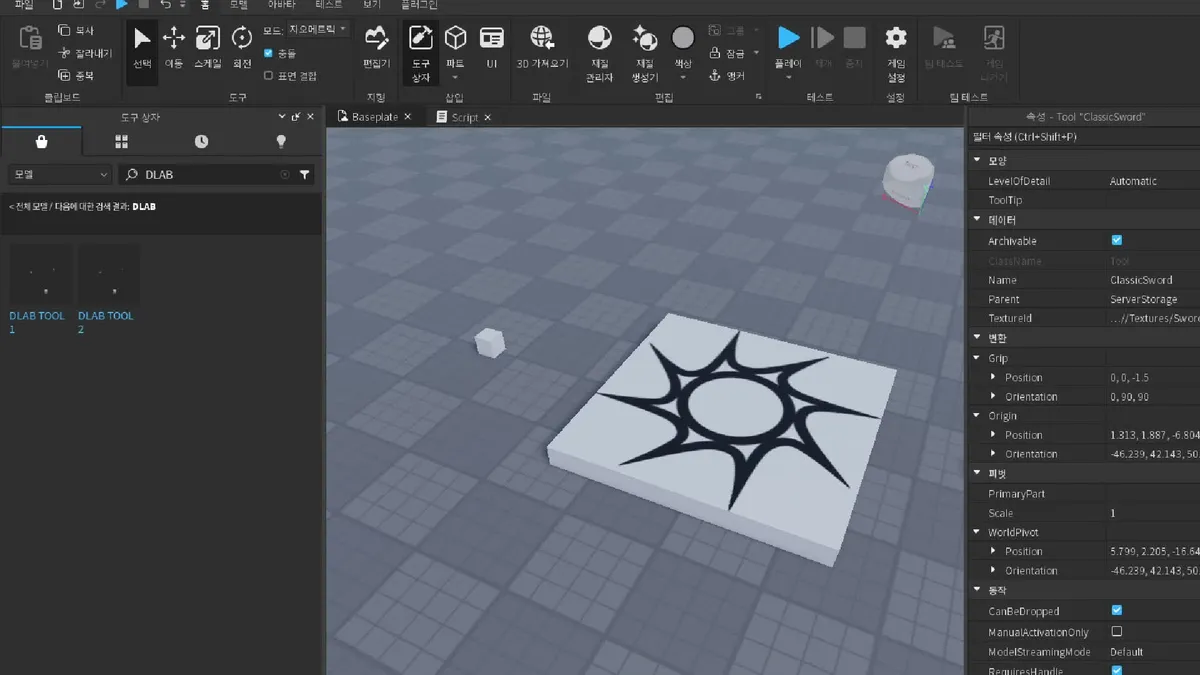This screenshot has width=1200, height=675.
Task: Click quick-access undo arrow
Action: pyautogui.click(x=165, y=5)
